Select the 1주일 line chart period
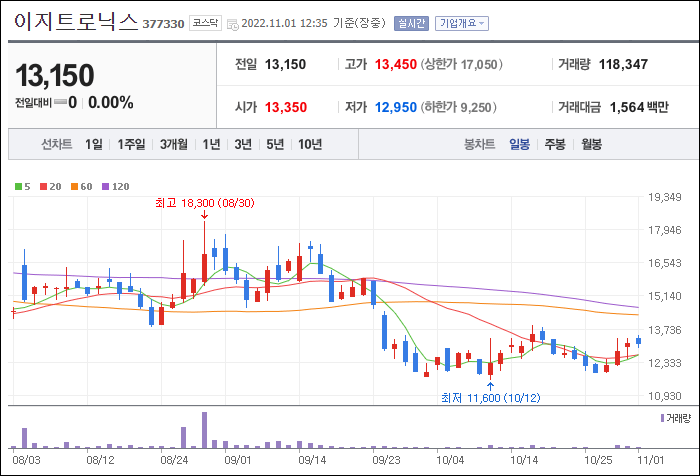Viewport: 700px width, 476px height. 131,144
